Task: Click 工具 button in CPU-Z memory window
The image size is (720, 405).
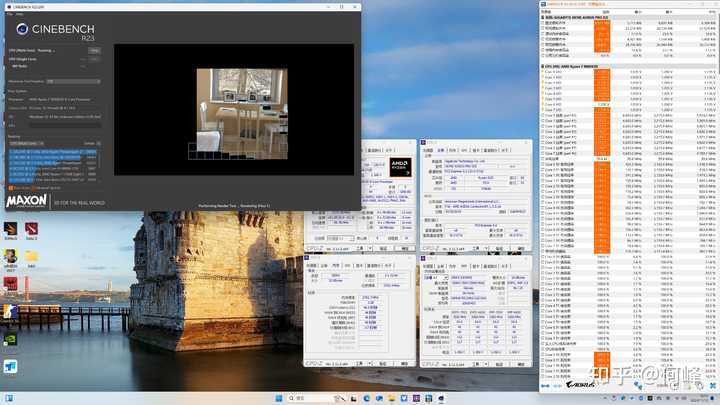Action: click(360, 364)
